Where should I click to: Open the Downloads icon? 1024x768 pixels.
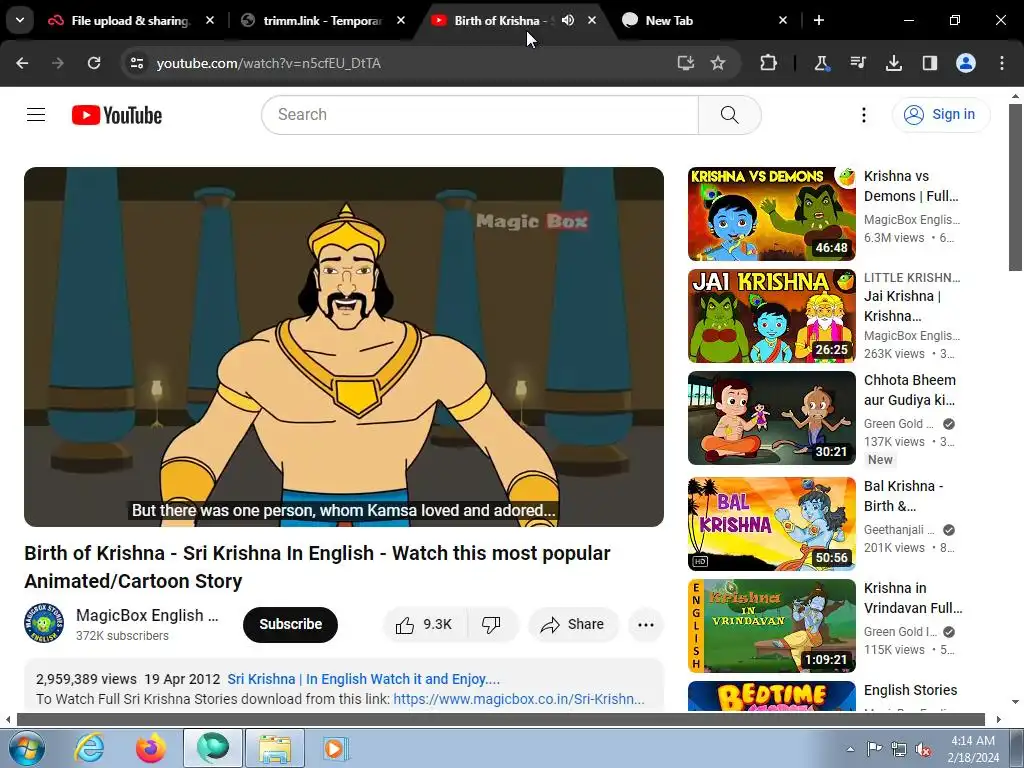tap(893, 63)
